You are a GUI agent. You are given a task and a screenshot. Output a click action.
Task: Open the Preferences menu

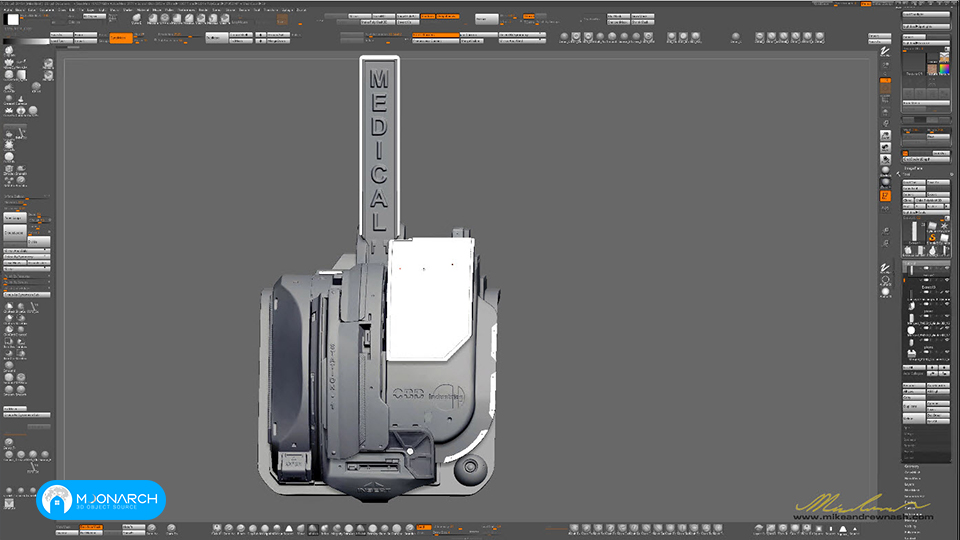[x=186, y=10]
